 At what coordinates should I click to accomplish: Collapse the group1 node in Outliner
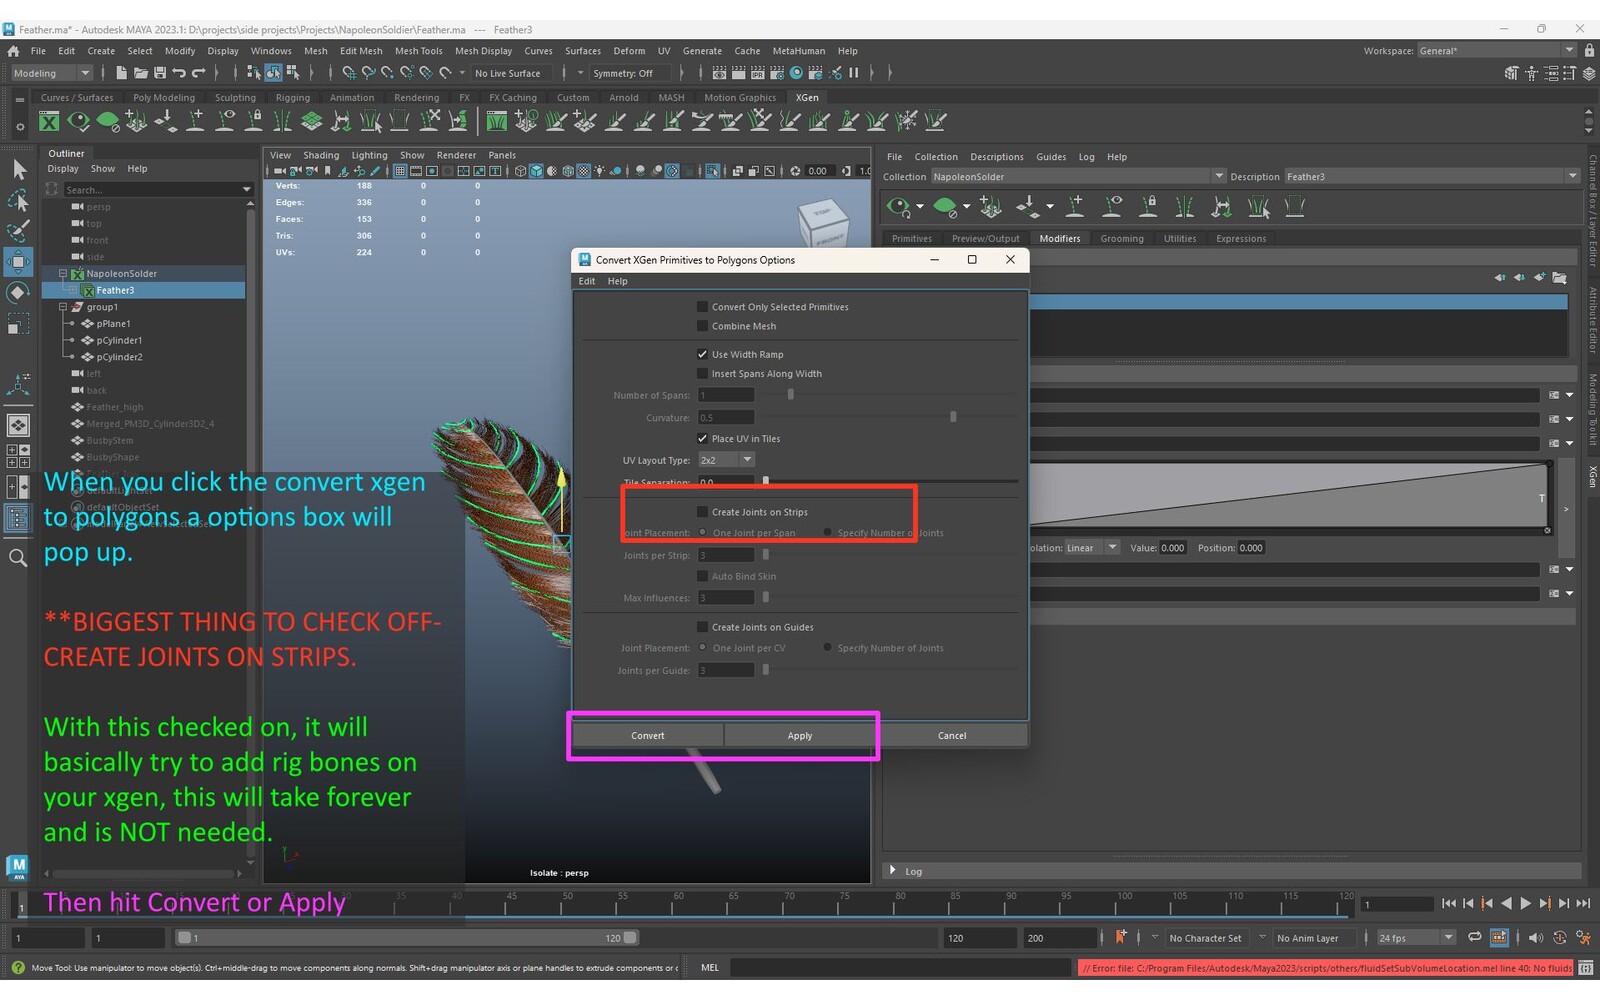(x=63, y=307)
